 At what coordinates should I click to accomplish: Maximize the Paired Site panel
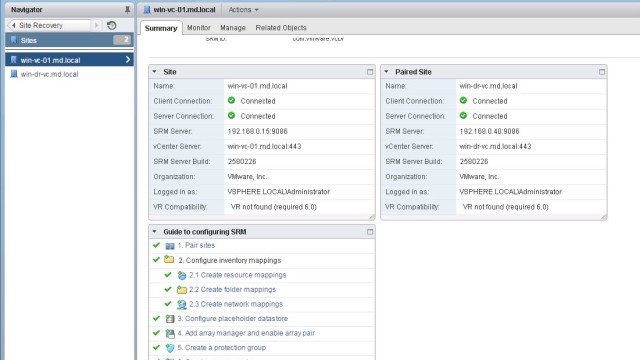tap(602, 72)
